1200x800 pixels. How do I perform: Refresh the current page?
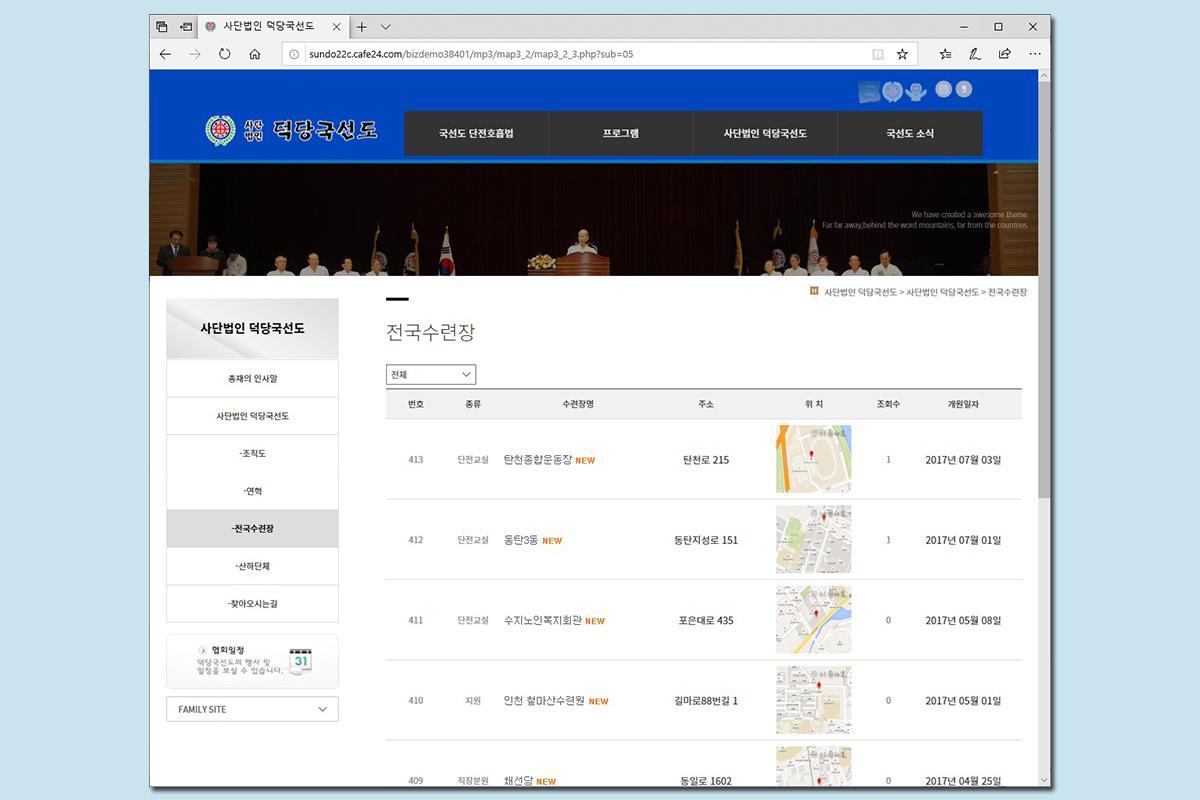pyautogui.click(x=225, y=54)
